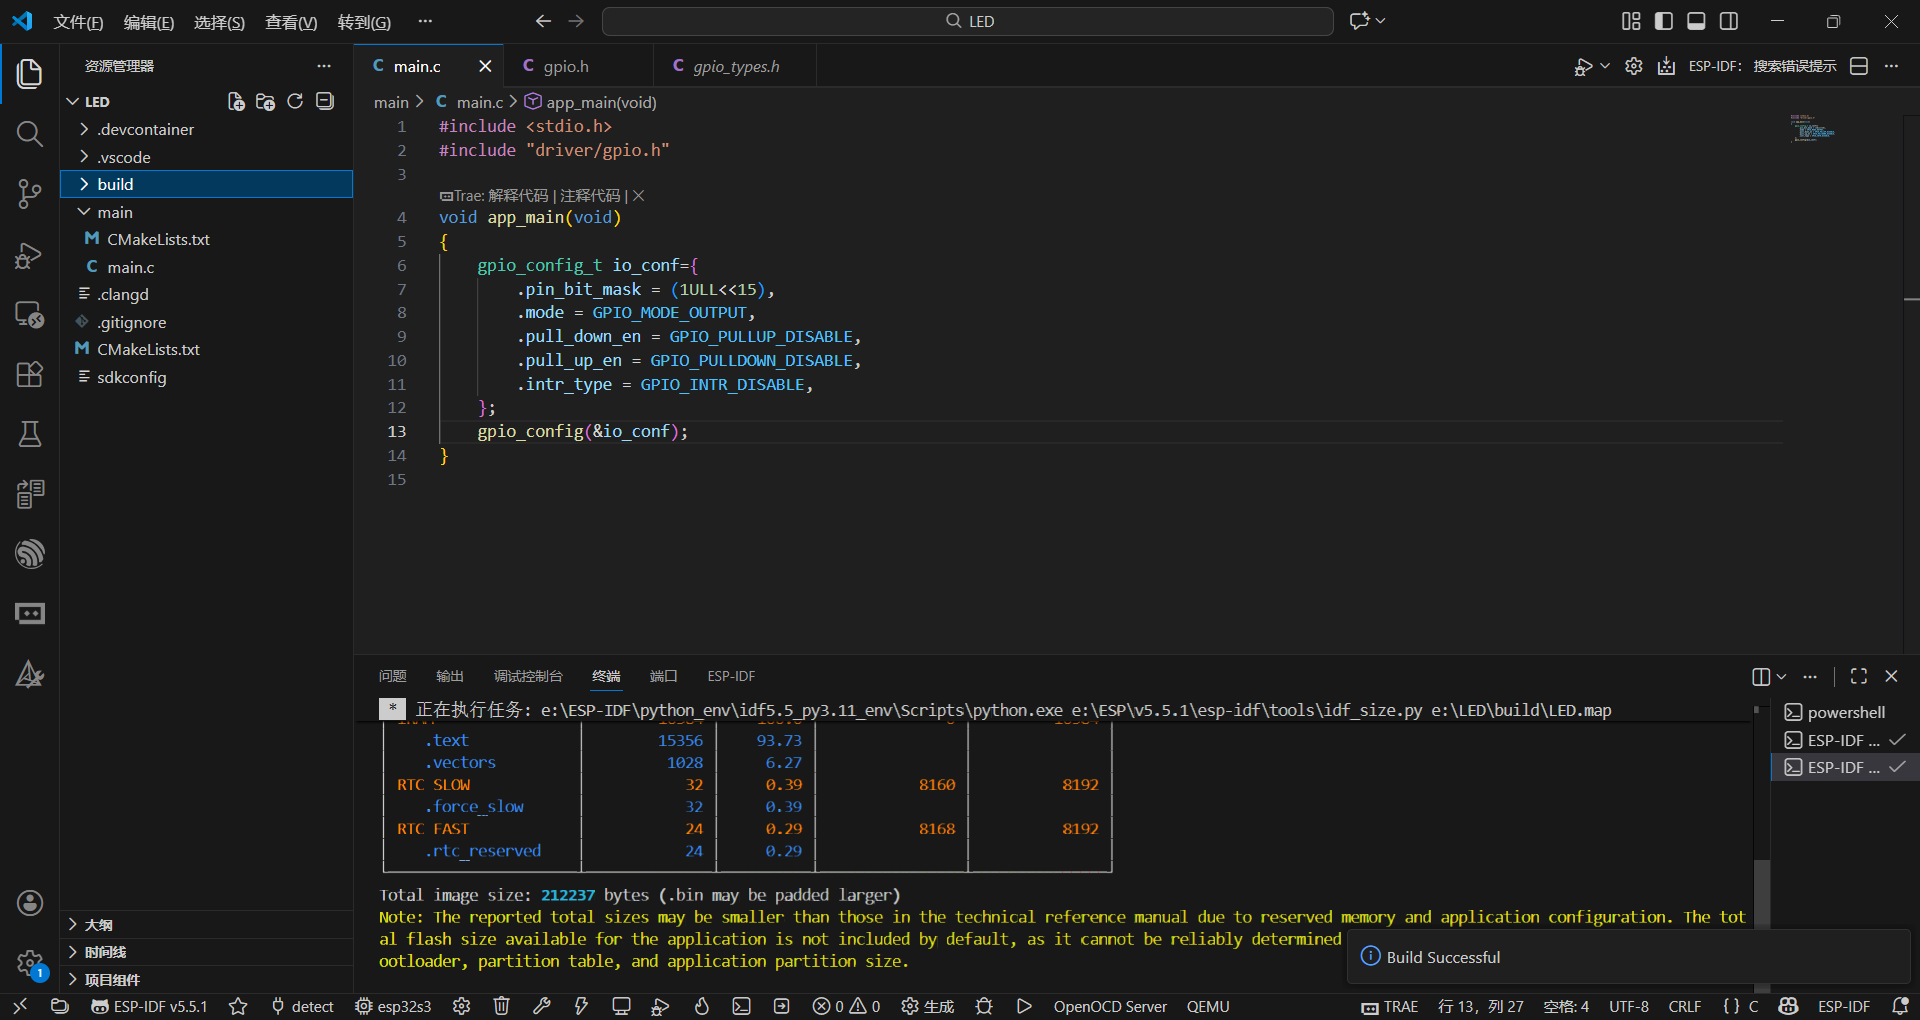
Task: Open the Source Control view
Action: [x=30, y=193]
